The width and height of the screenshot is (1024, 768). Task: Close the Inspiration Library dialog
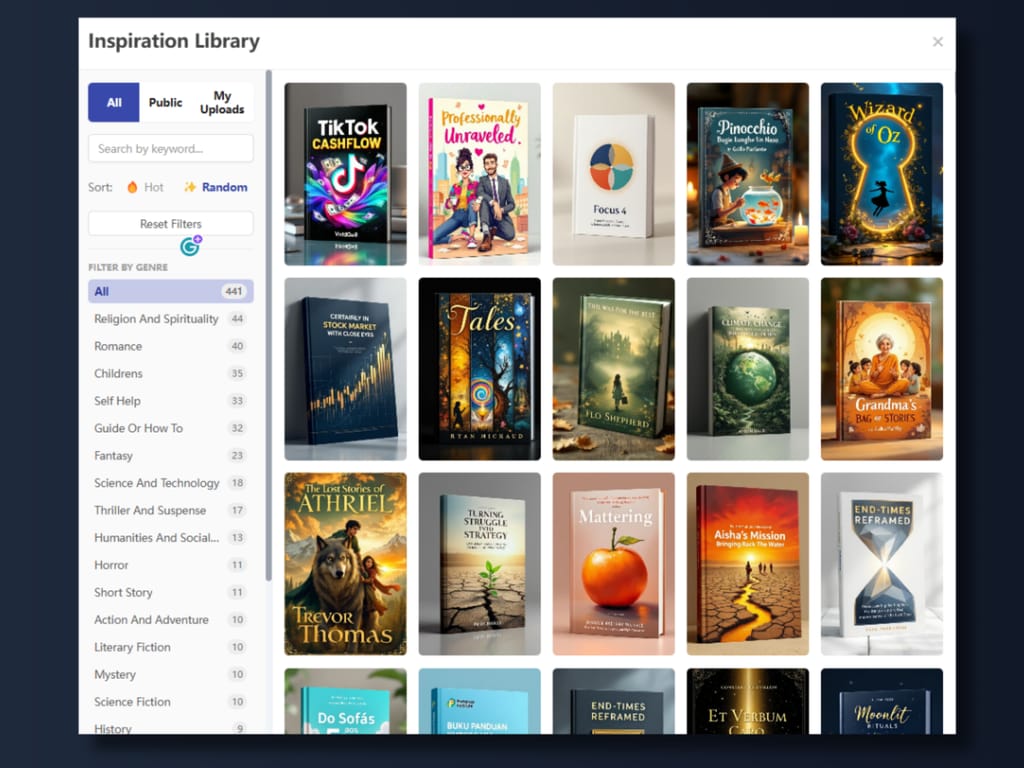click(x=937, y=42)
